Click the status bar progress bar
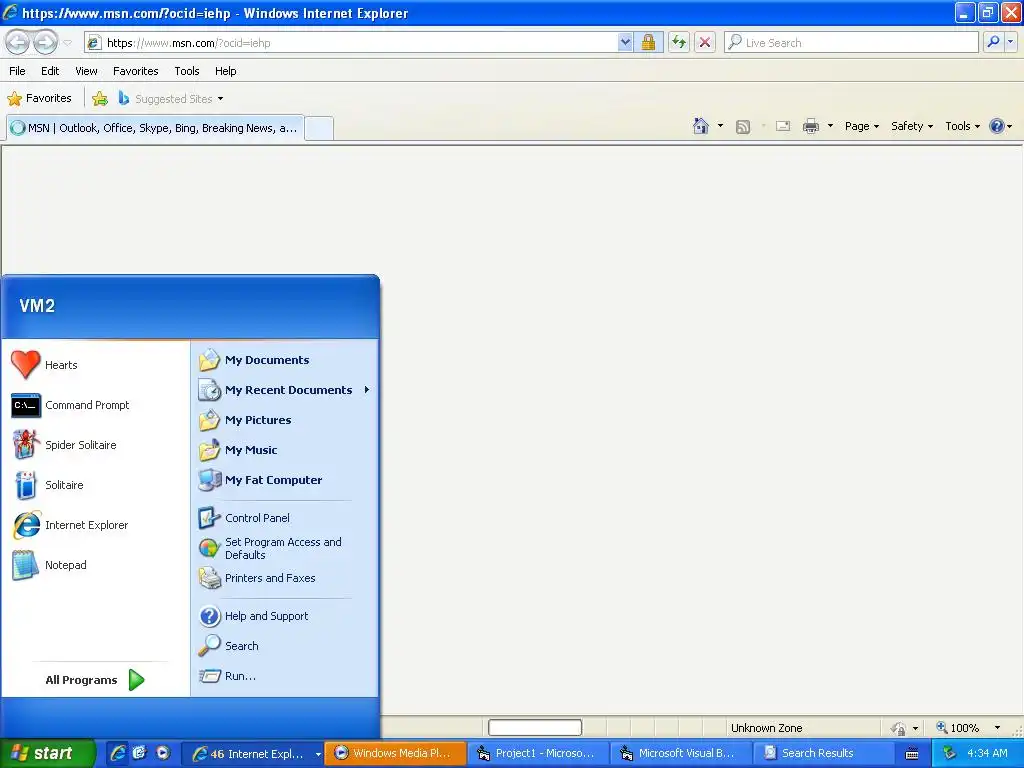Screen dimensions: 1024x768 tap(535, 728)
